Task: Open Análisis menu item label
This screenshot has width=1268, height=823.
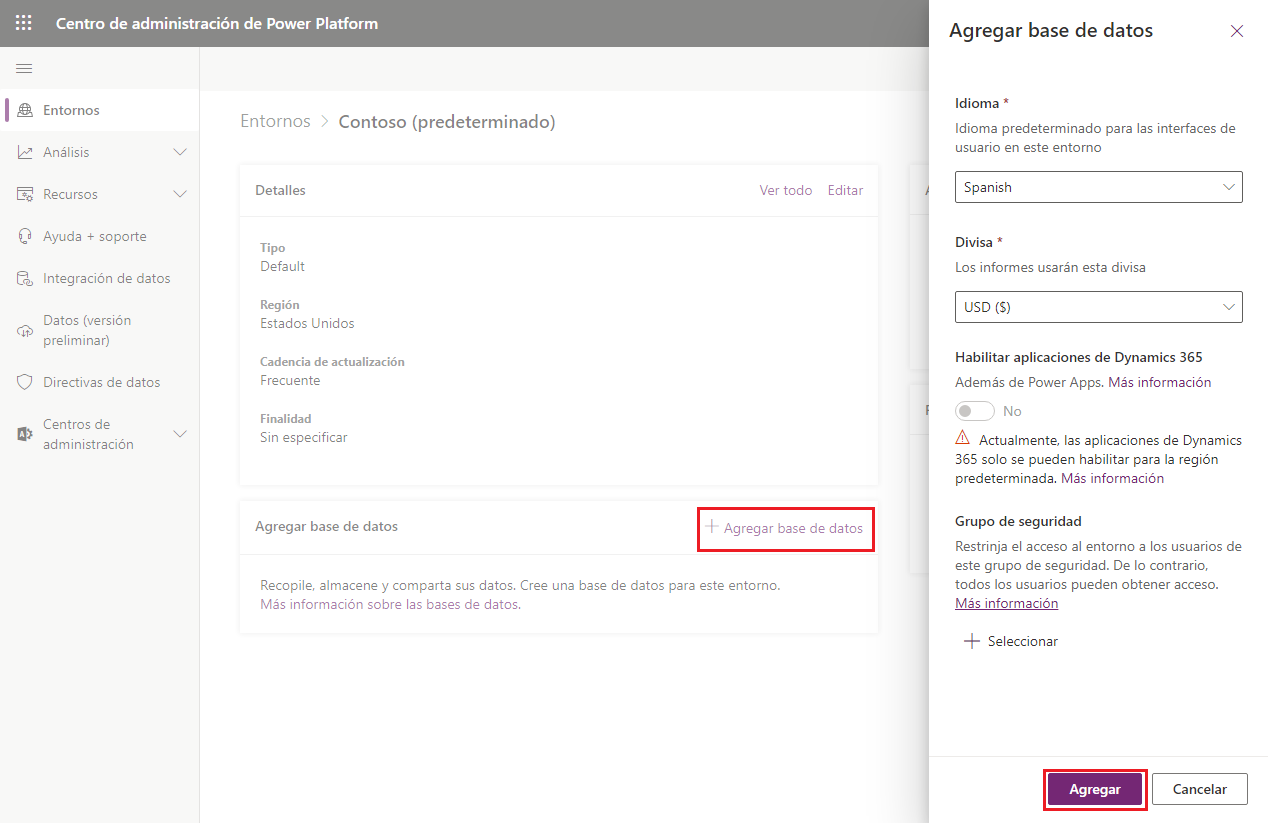Action: click(66, 152)
